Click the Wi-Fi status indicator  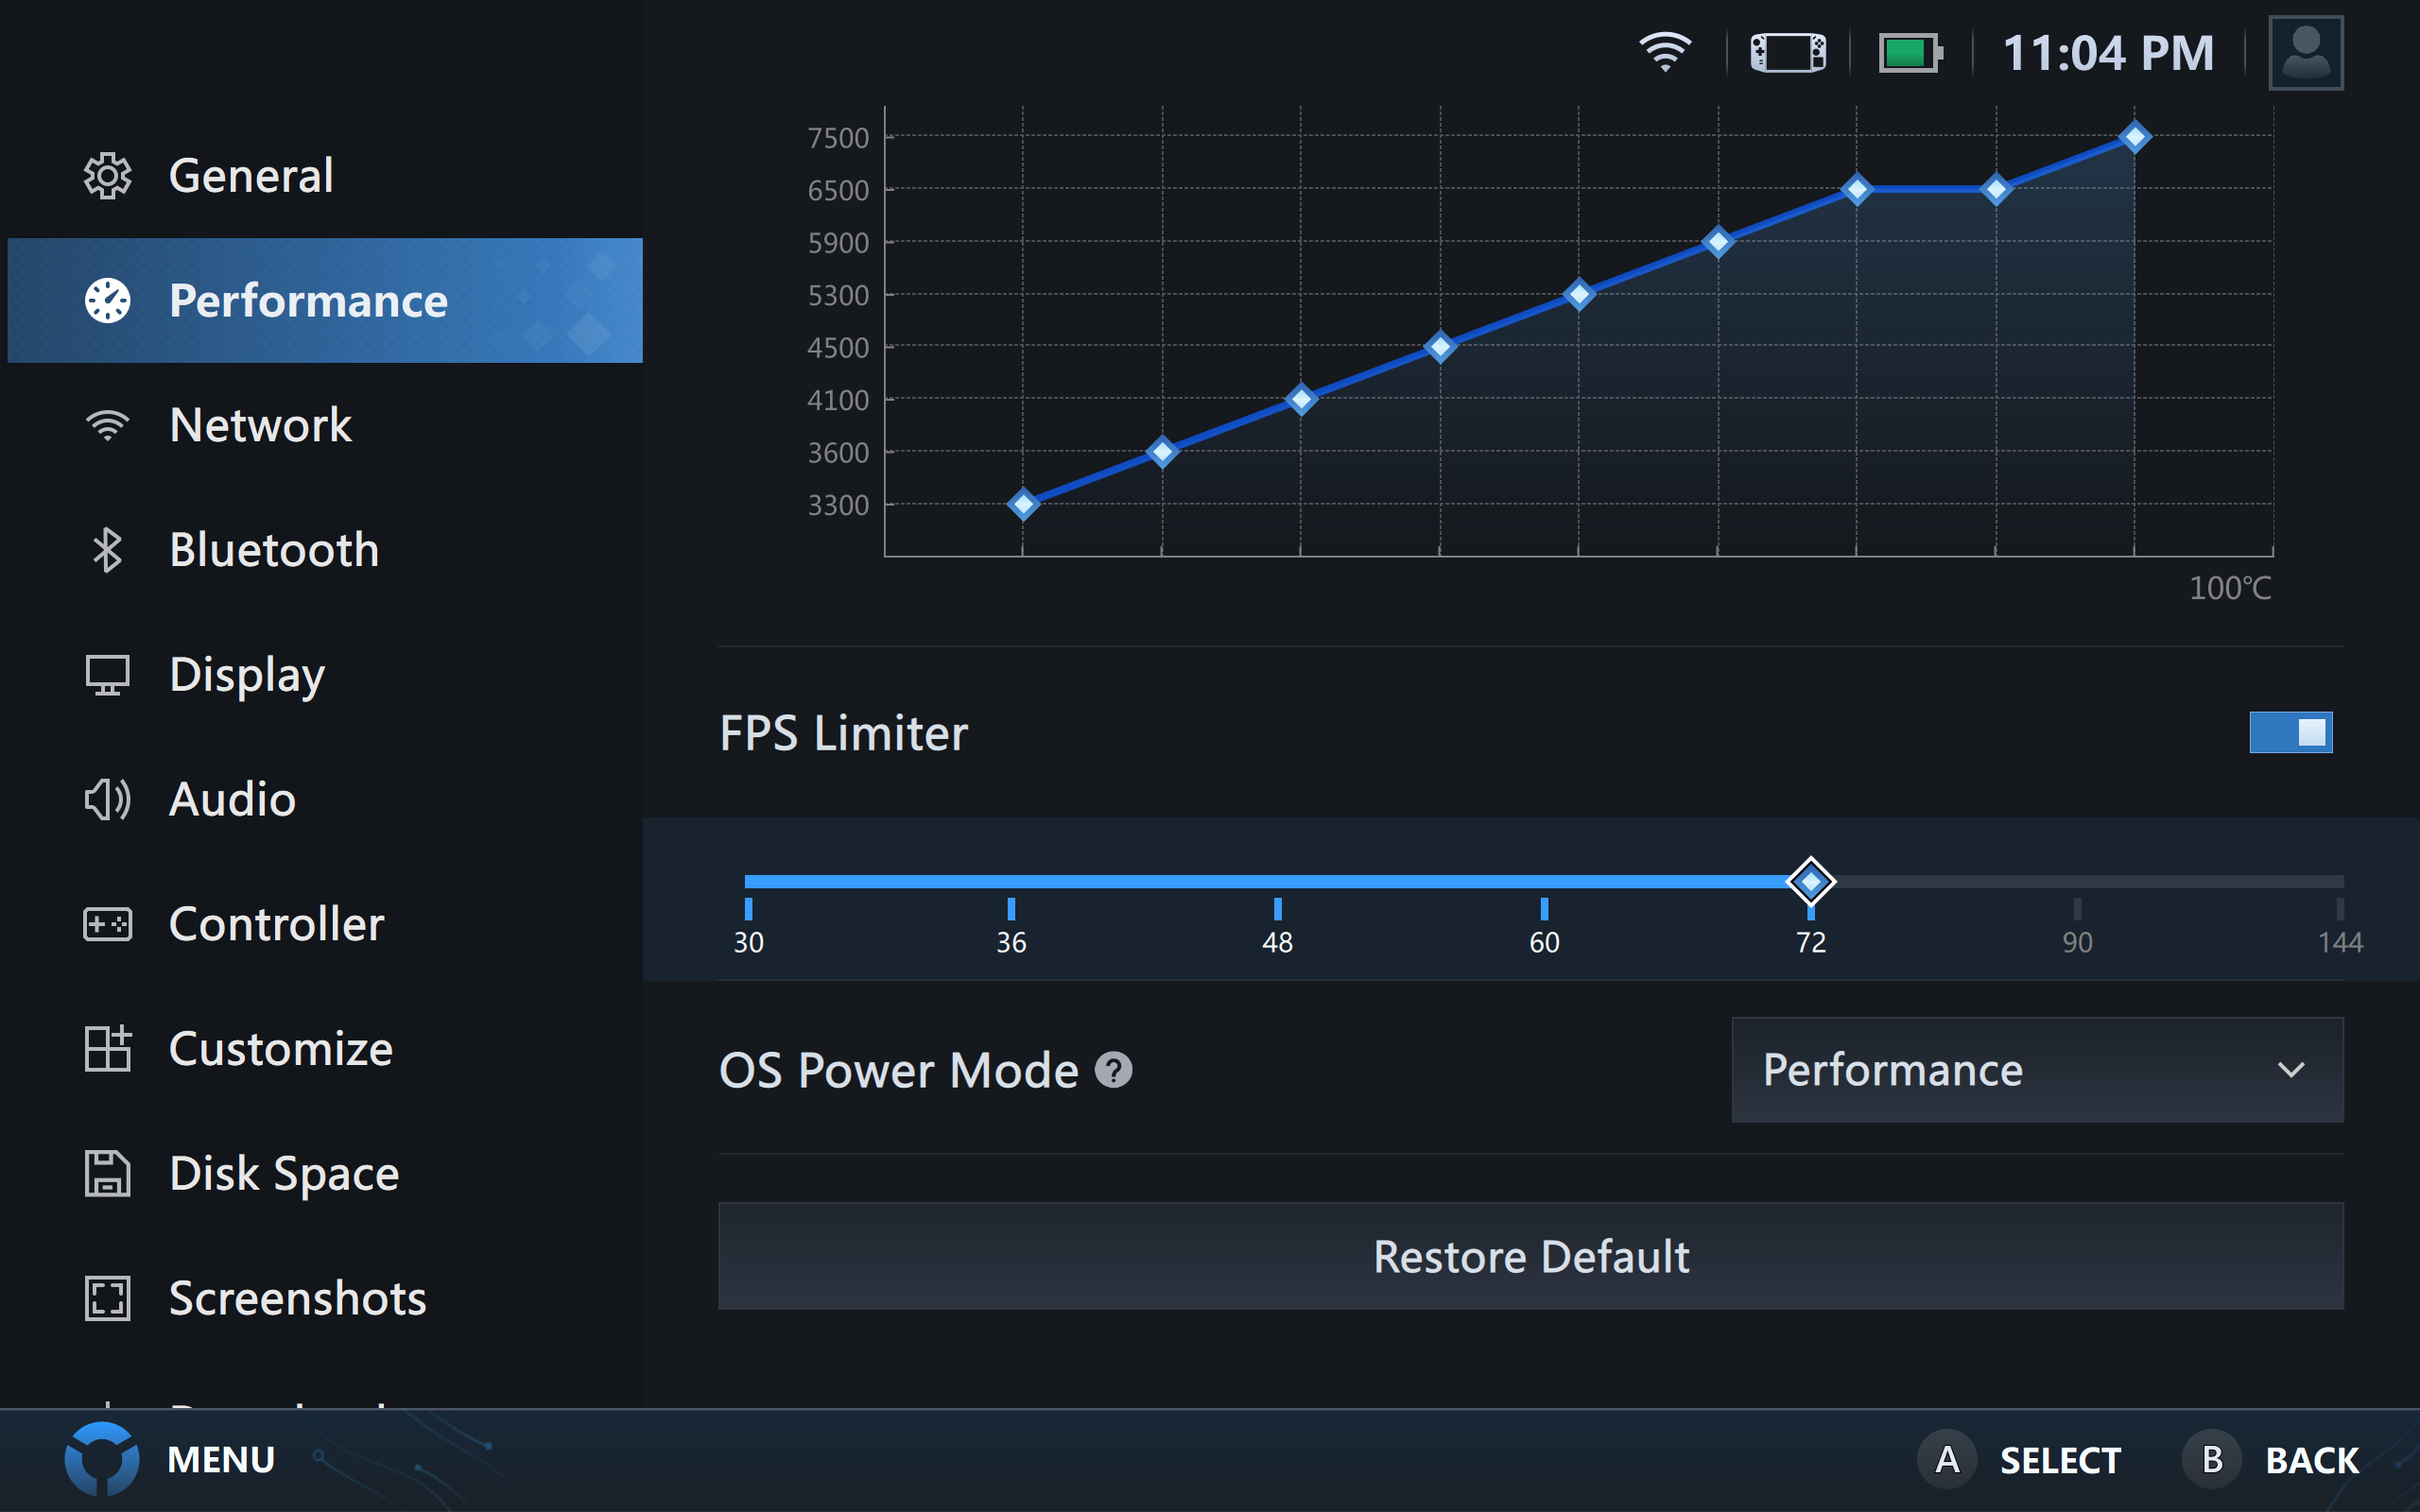[x=1664, y=52]
